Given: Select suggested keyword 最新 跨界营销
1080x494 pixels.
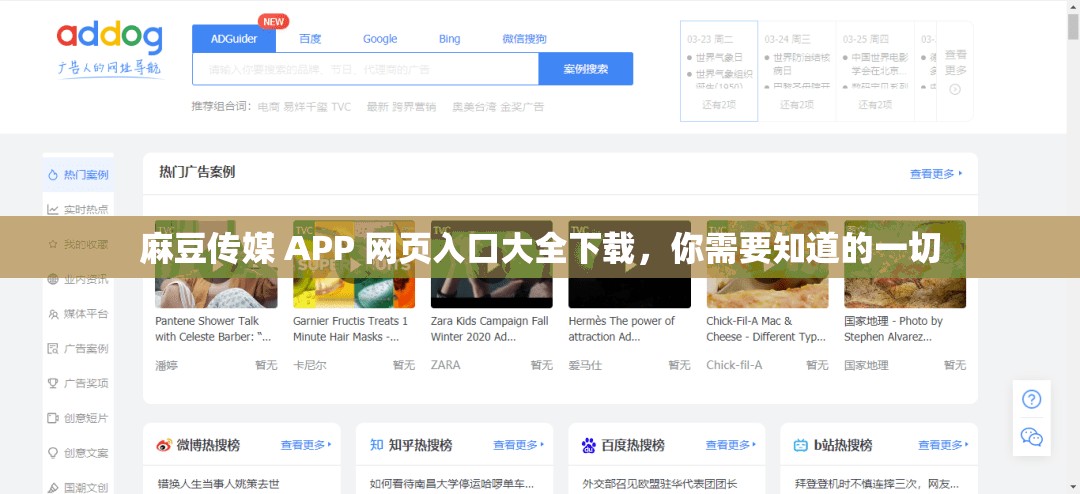Looking at the screenshot, I should click(402, 107).
